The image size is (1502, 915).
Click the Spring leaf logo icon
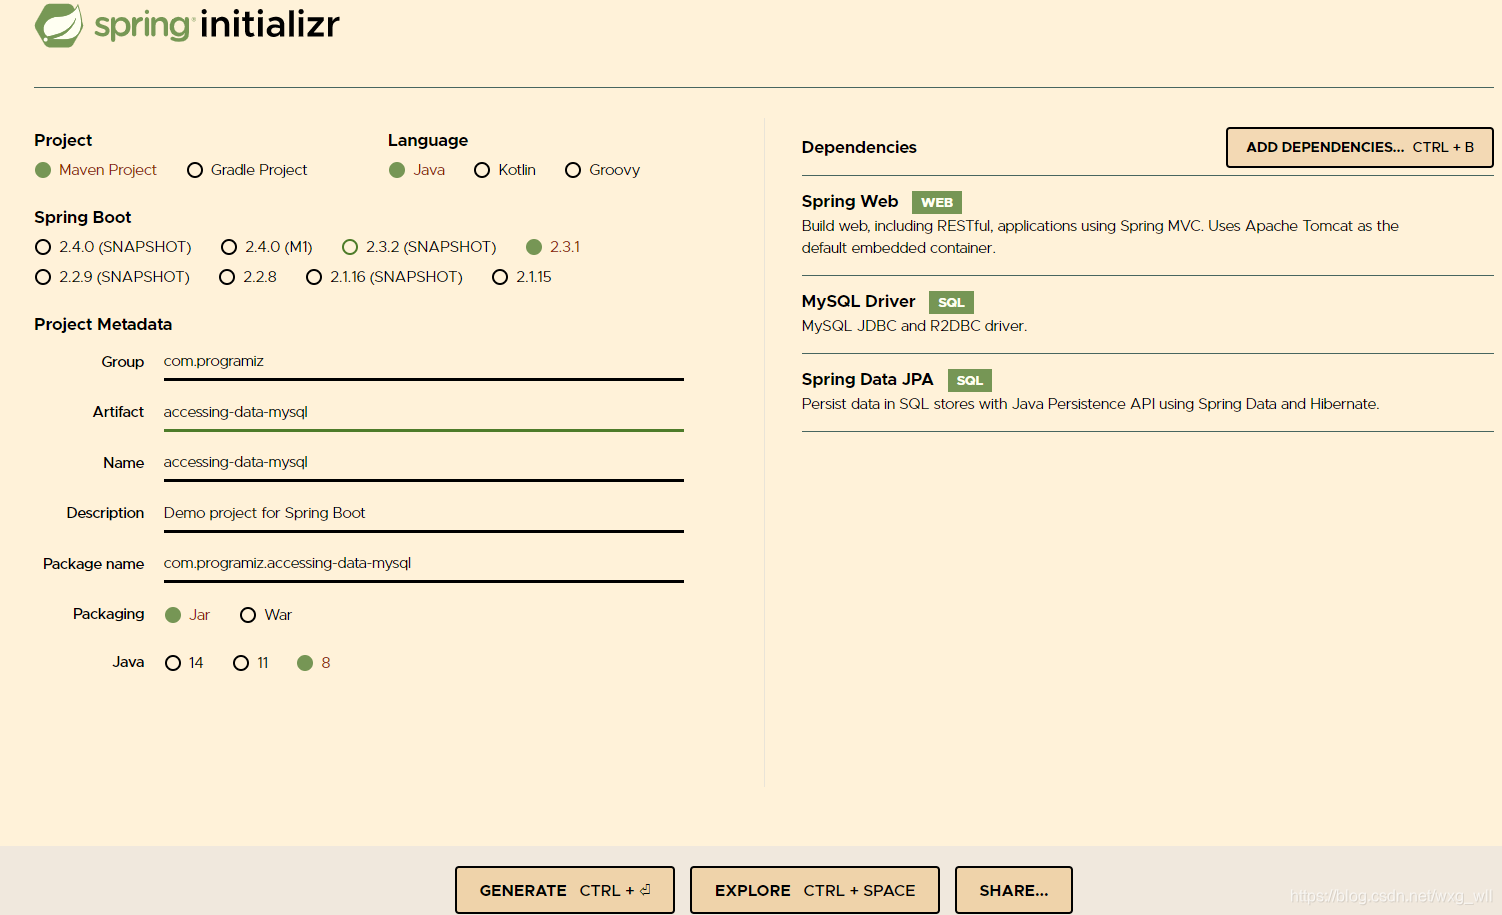(59, 24)
